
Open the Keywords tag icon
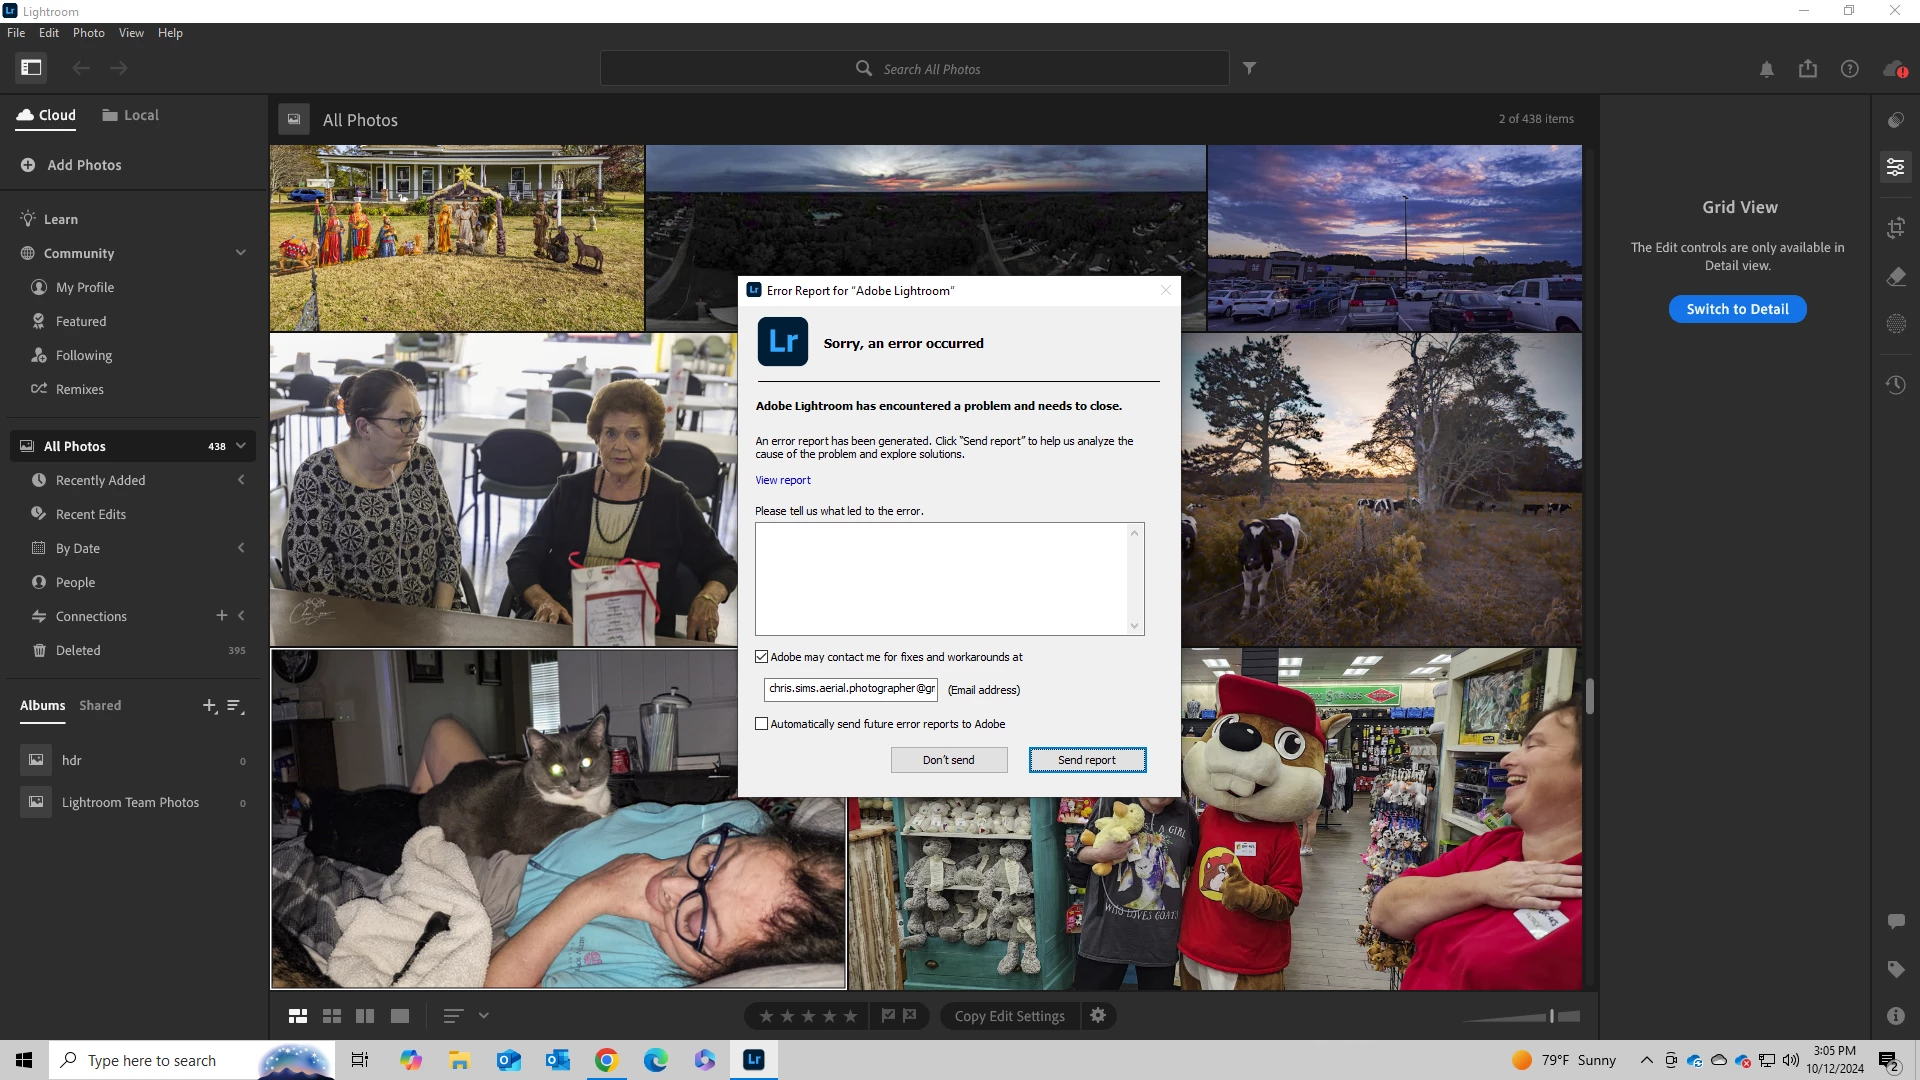coord(1895,969)
